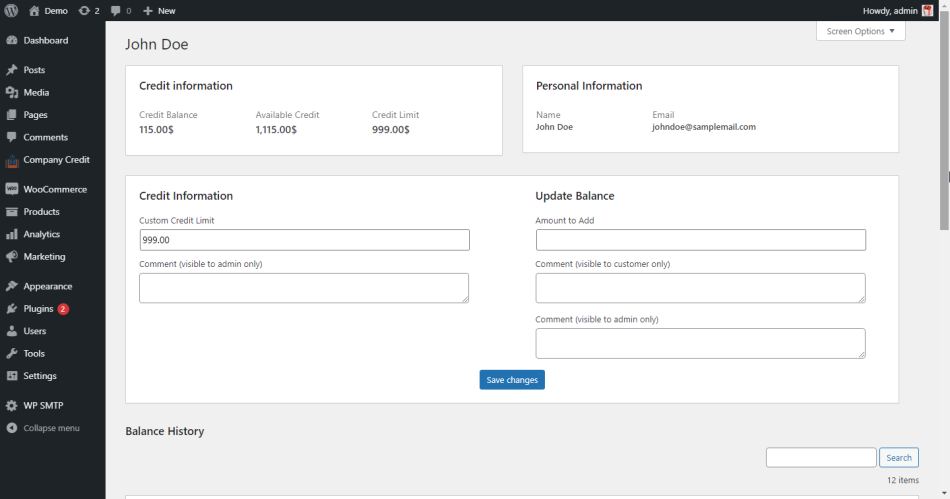The height and width of the screenshot is (499, 950).
Task: Open the Demo site home icon
Action: pyautogui.click(x=34, y=10)
